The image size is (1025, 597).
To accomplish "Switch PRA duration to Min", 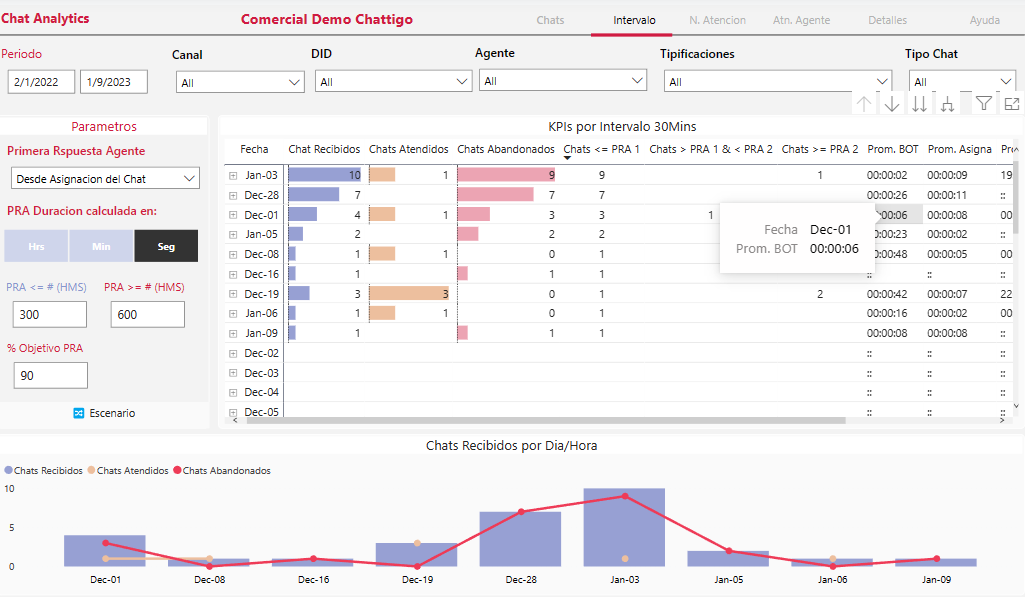I will pyautogui.click(x=101, y=246).
